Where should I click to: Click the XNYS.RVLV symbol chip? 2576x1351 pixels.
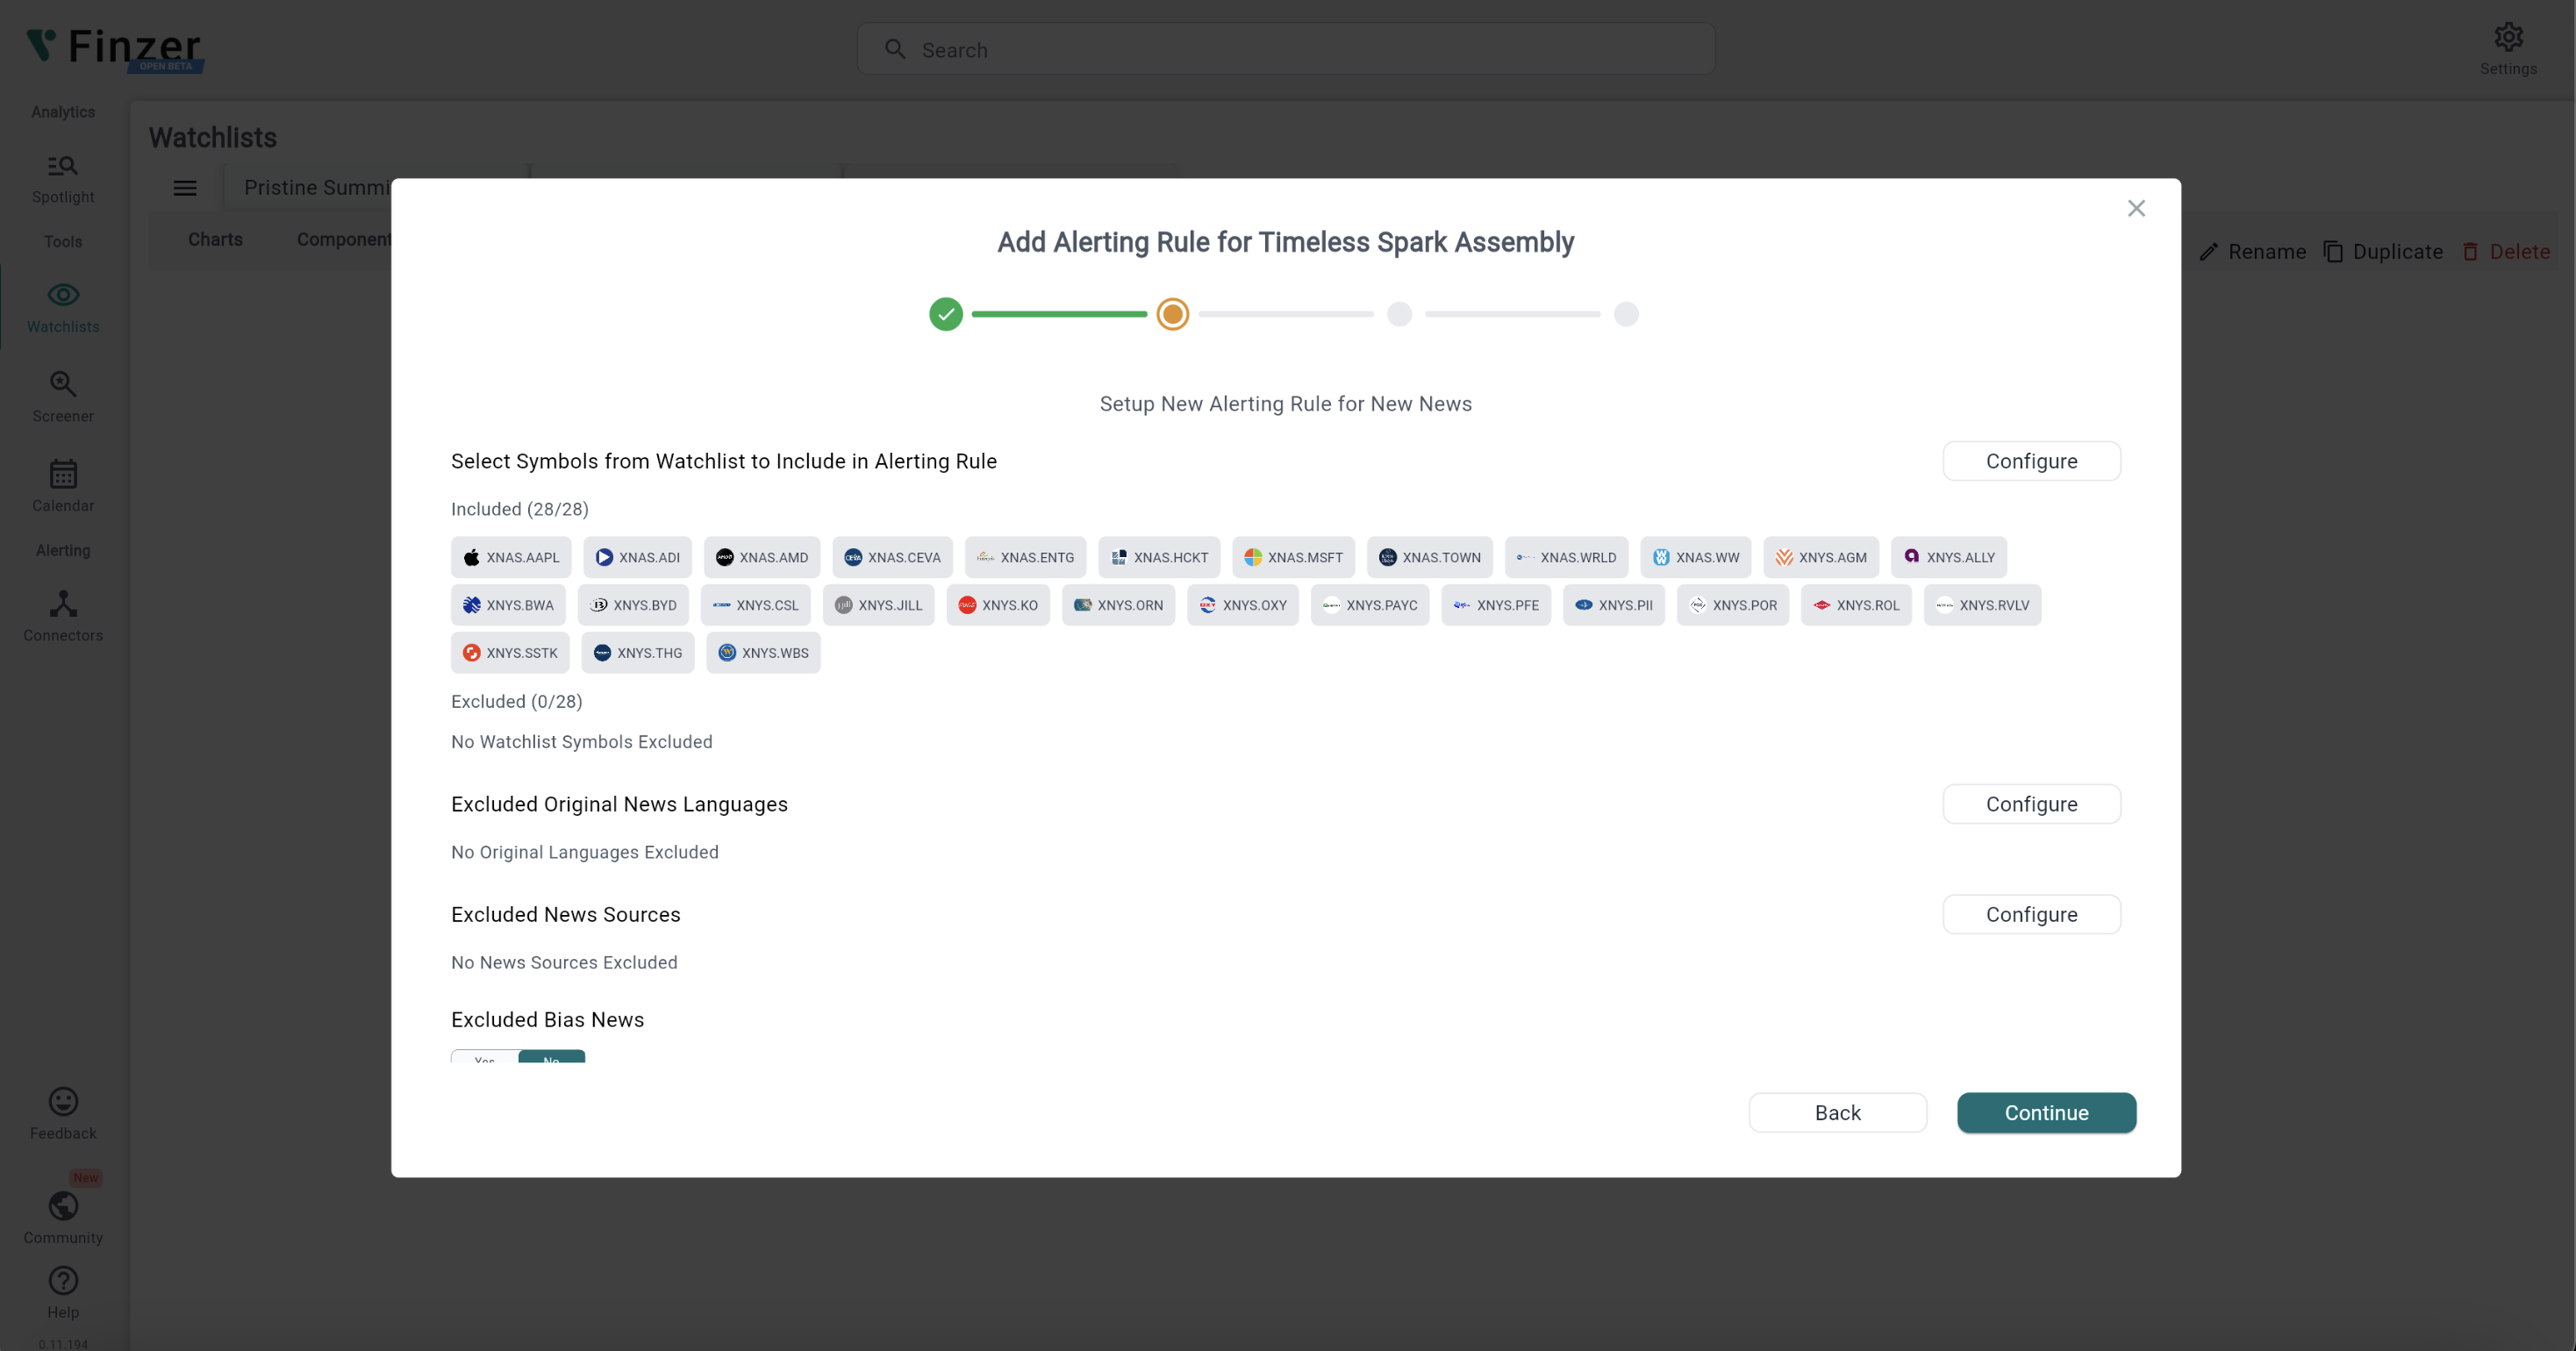coord(1982,605)
